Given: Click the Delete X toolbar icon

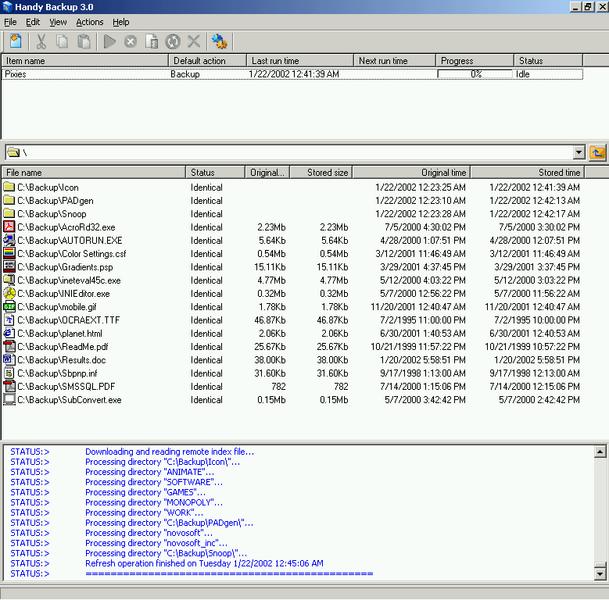Looking at the screenshot, I should click(194, 41).
